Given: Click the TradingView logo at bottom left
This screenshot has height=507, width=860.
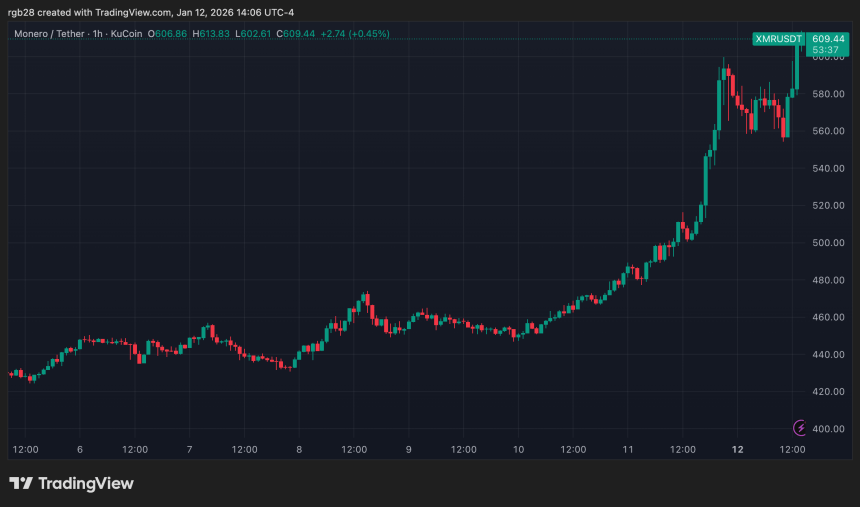Looking at the screenshot, I should 71,484.
